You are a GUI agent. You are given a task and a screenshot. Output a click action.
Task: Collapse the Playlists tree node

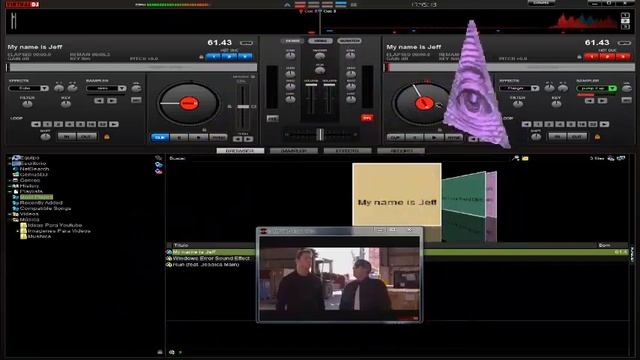point(10,191)
